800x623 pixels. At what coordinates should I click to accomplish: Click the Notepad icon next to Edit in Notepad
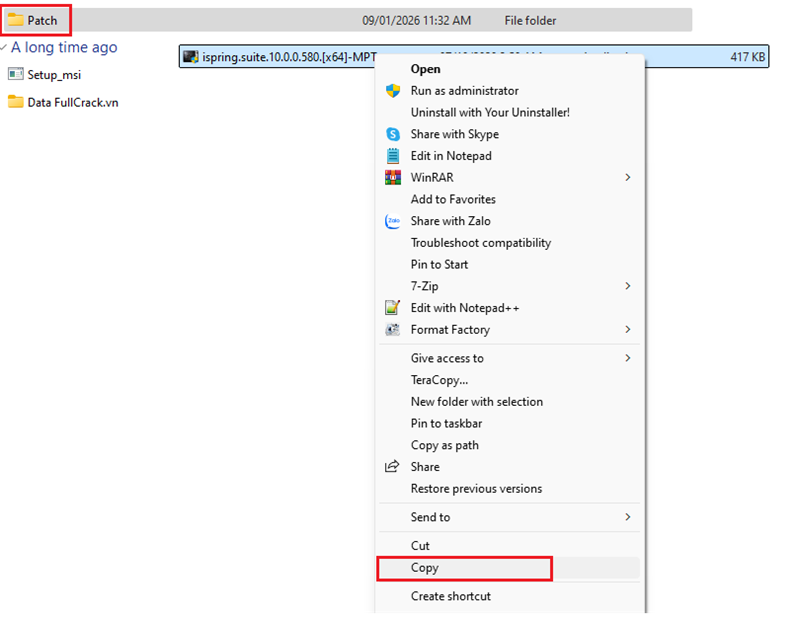point(392,156)
